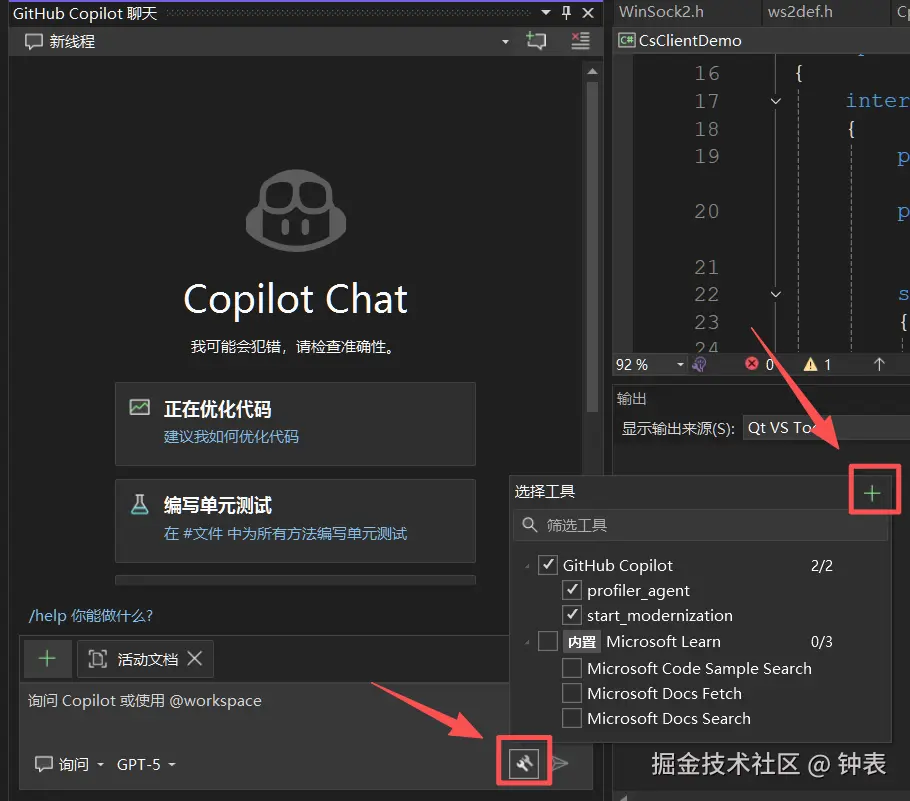Click the 新线程 thread title
The height and width of the screenshot is (801, 910).
(x=72, y=42)
